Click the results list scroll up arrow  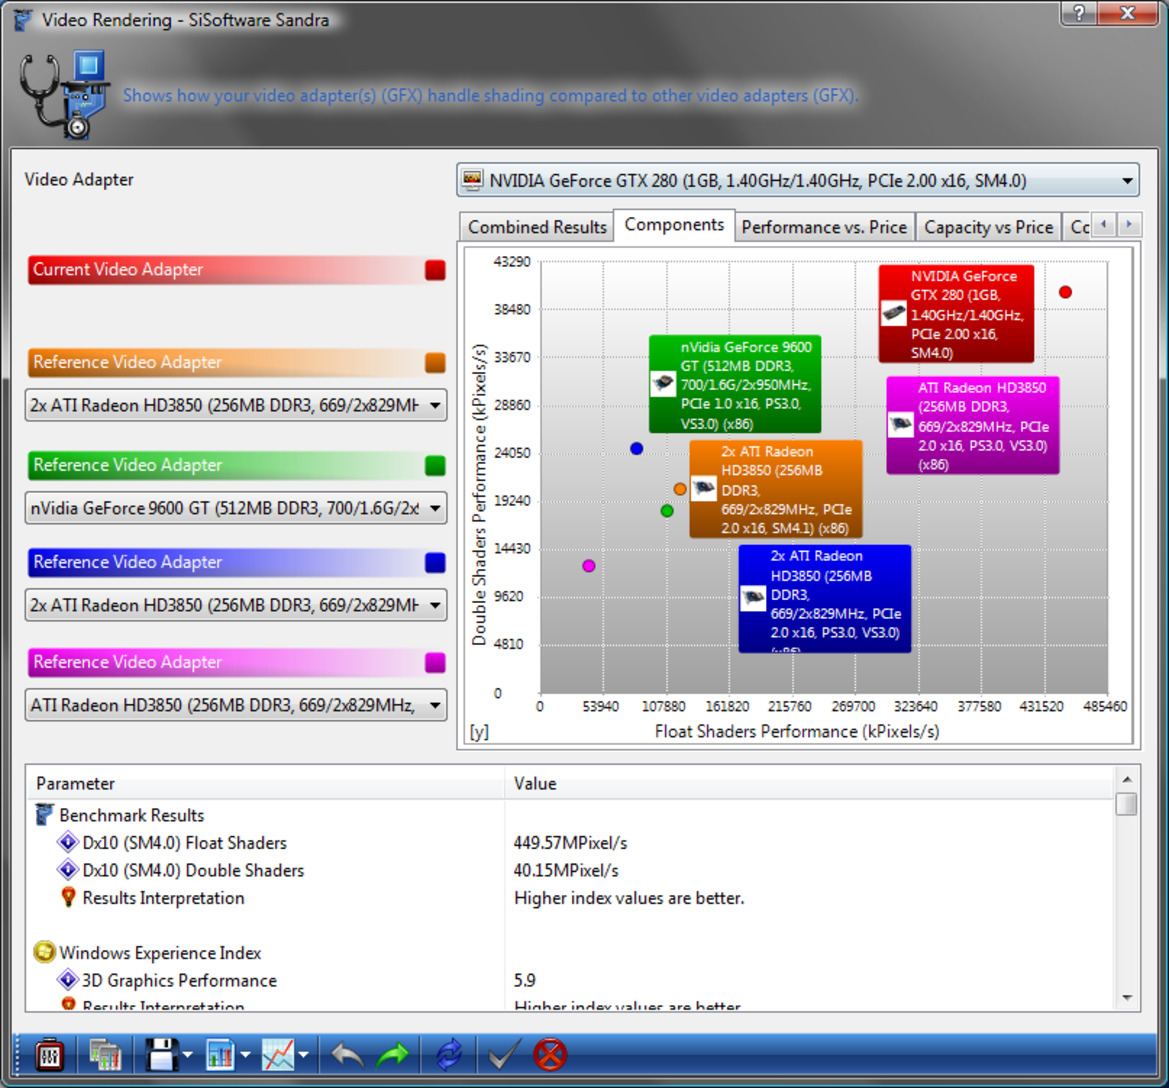coord(1127,779)
